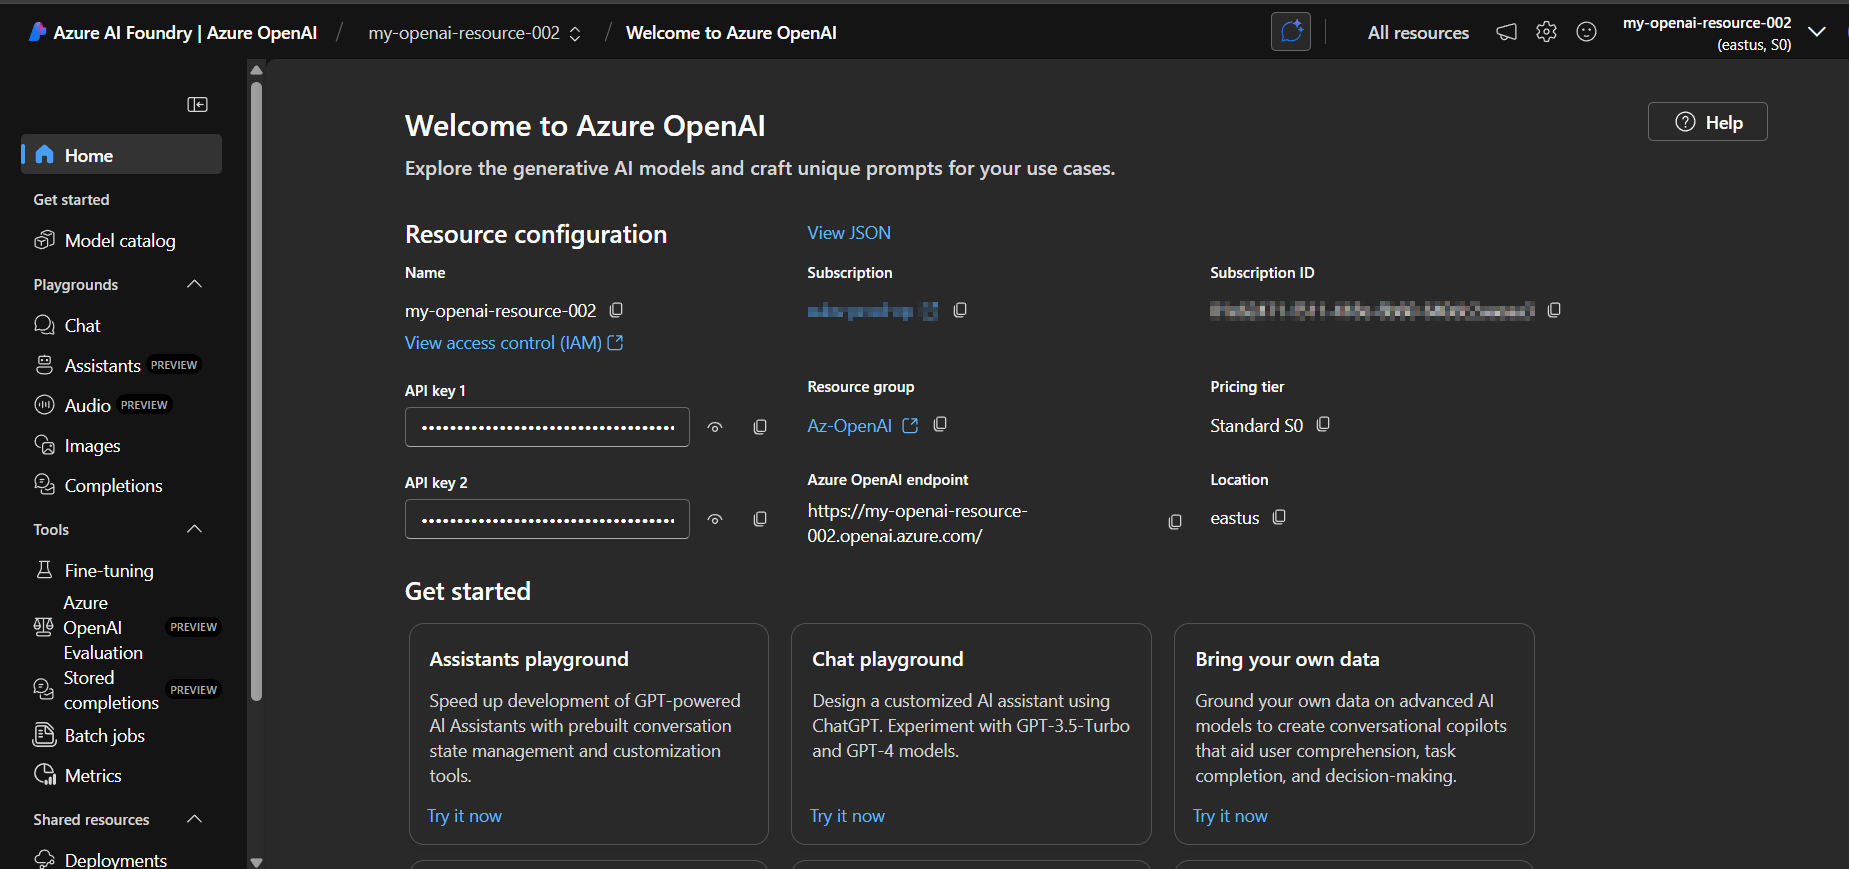Open the feedback smiley icon
Viewport: 1849px width, 869px height.
(x=1586, y=32)
